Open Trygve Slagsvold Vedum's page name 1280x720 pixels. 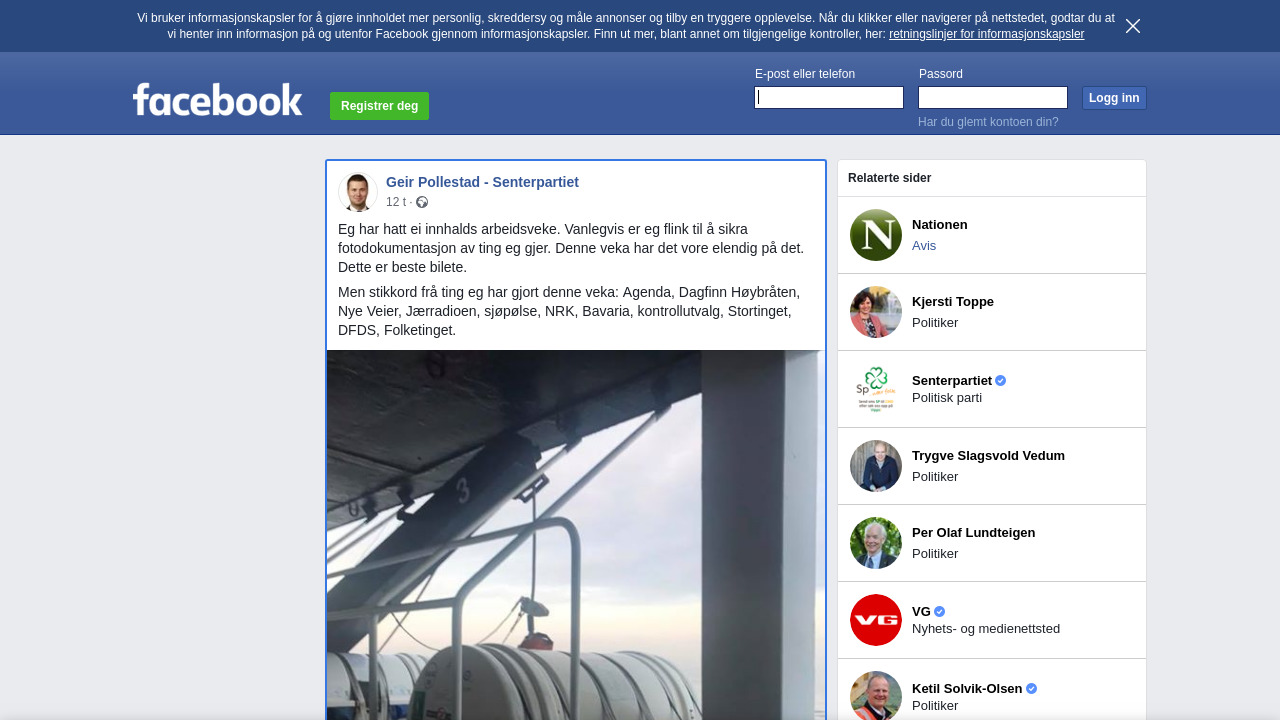(988, 456)
